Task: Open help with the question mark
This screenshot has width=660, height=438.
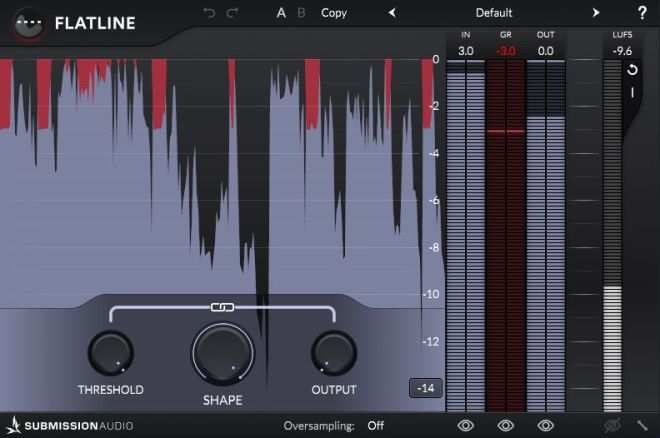Action: [642, 13]
